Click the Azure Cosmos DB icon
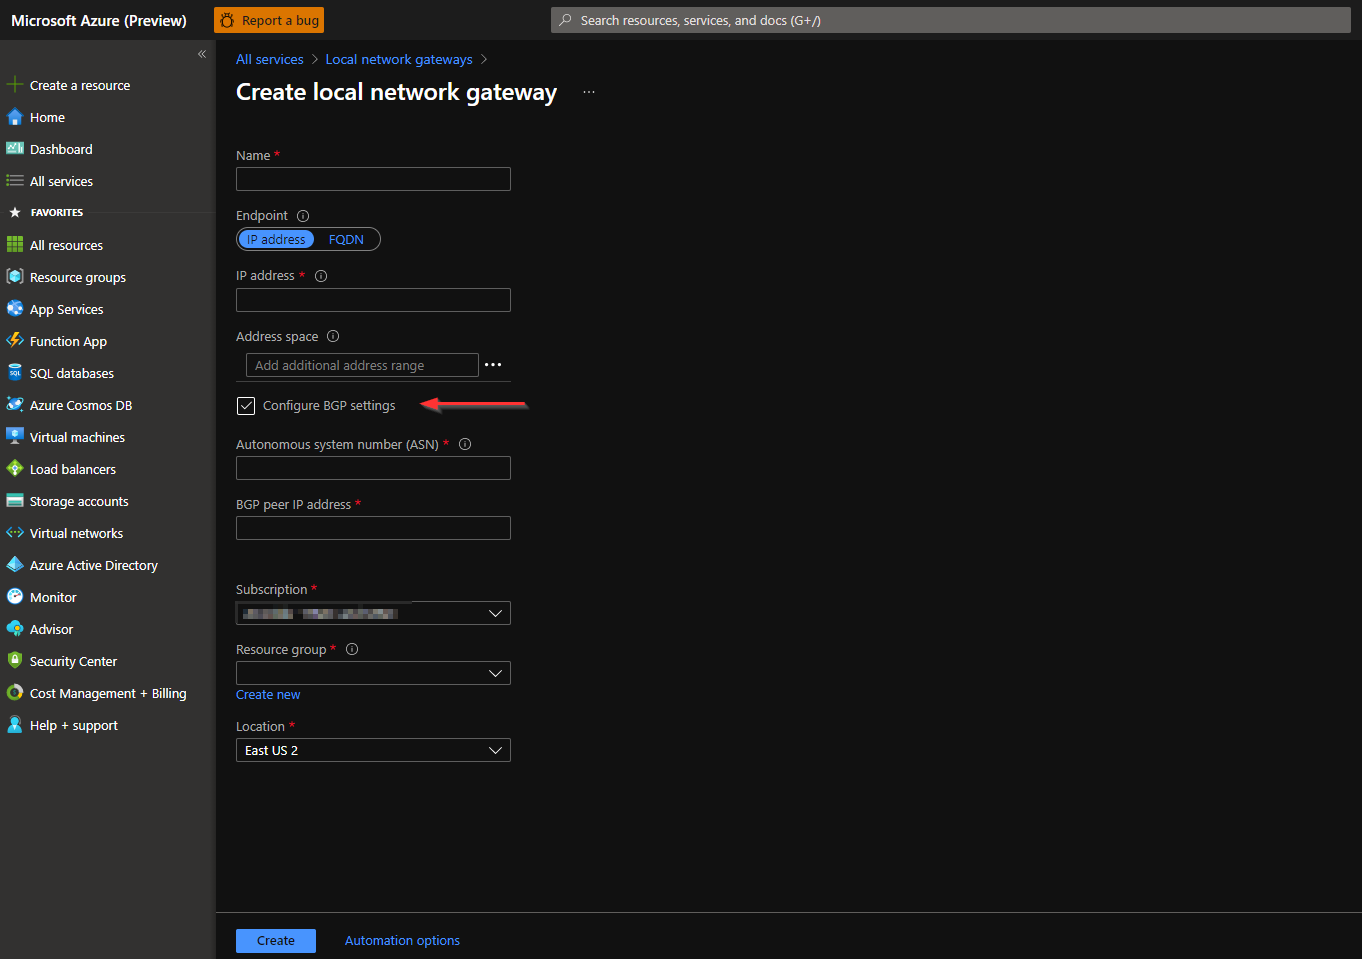The image size is (1362, 959). coord(15,405)
